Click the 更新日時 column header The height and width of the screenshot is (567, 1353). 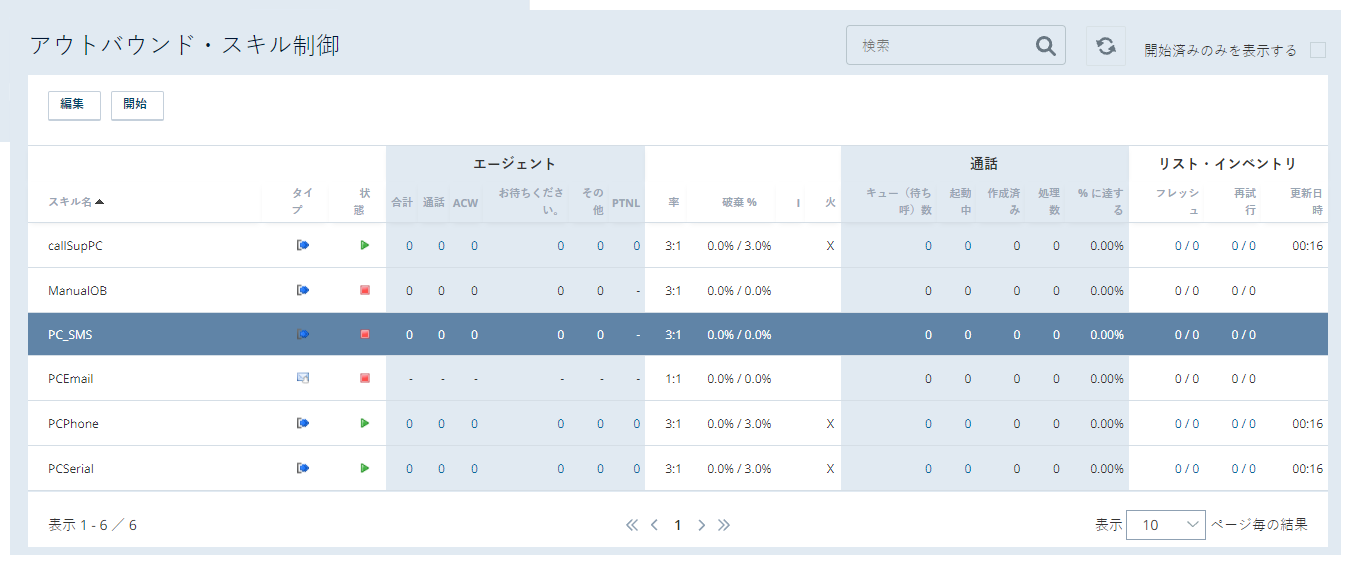pos(1307,201)
